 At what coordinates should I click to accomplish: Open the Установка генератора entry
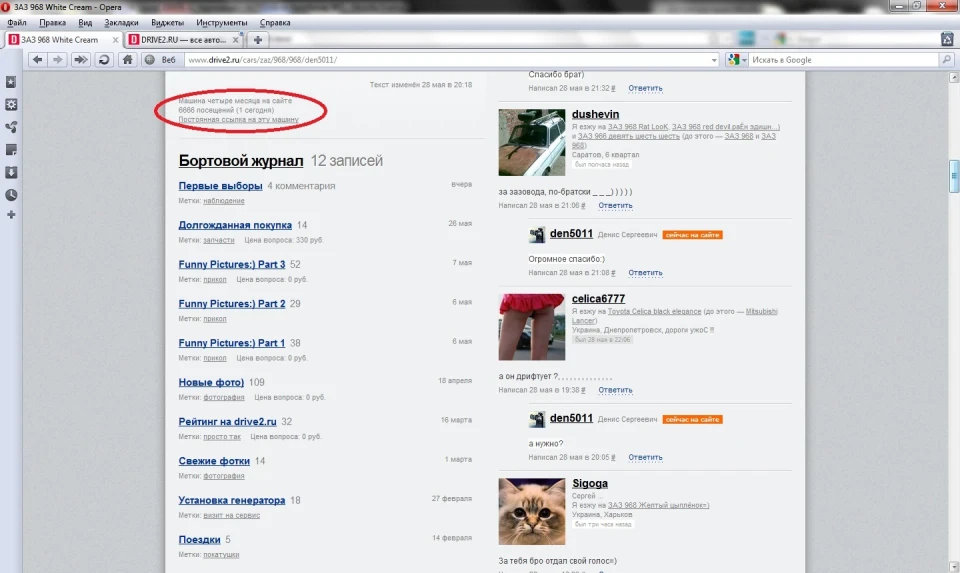coord(232,500)
